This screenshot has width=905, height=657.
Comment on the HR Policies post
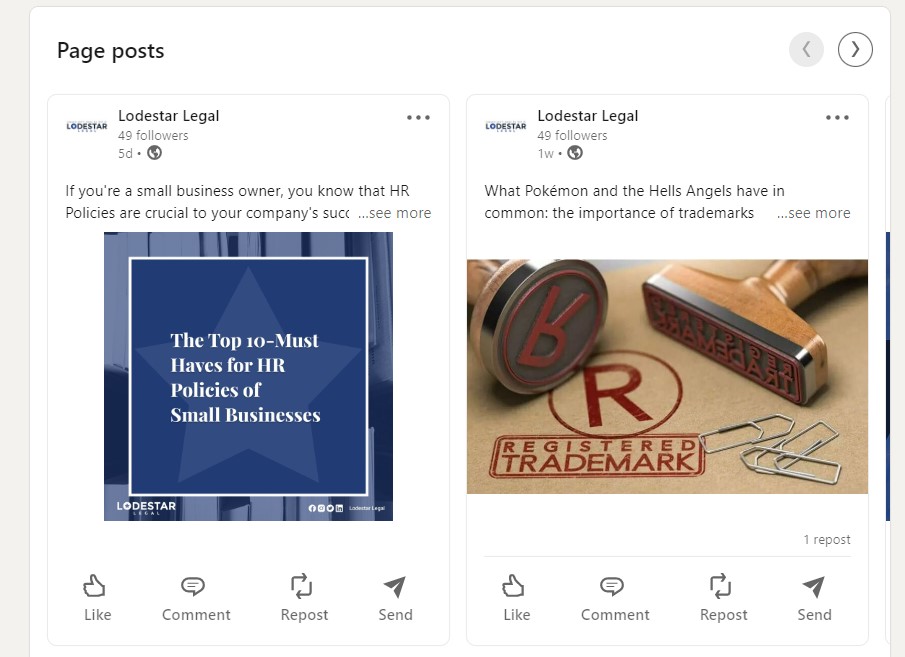pos(196,598)
